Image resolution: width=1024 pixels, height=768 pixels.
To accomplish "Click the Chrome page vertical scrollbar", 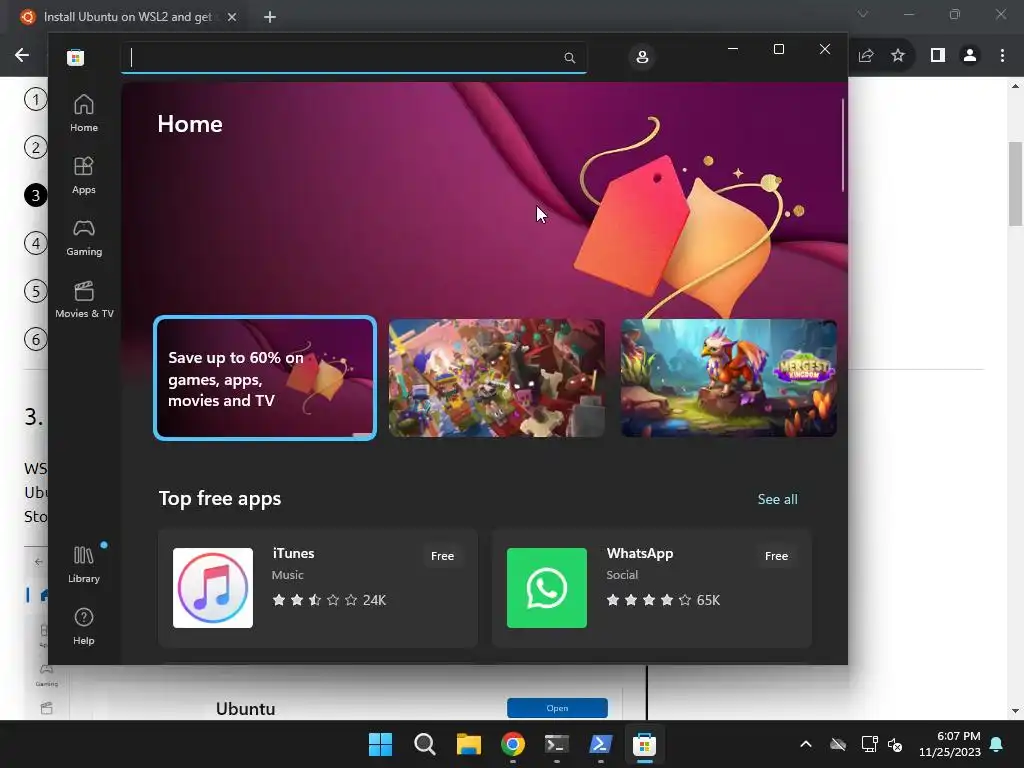I will click(x=1015, y=184).
